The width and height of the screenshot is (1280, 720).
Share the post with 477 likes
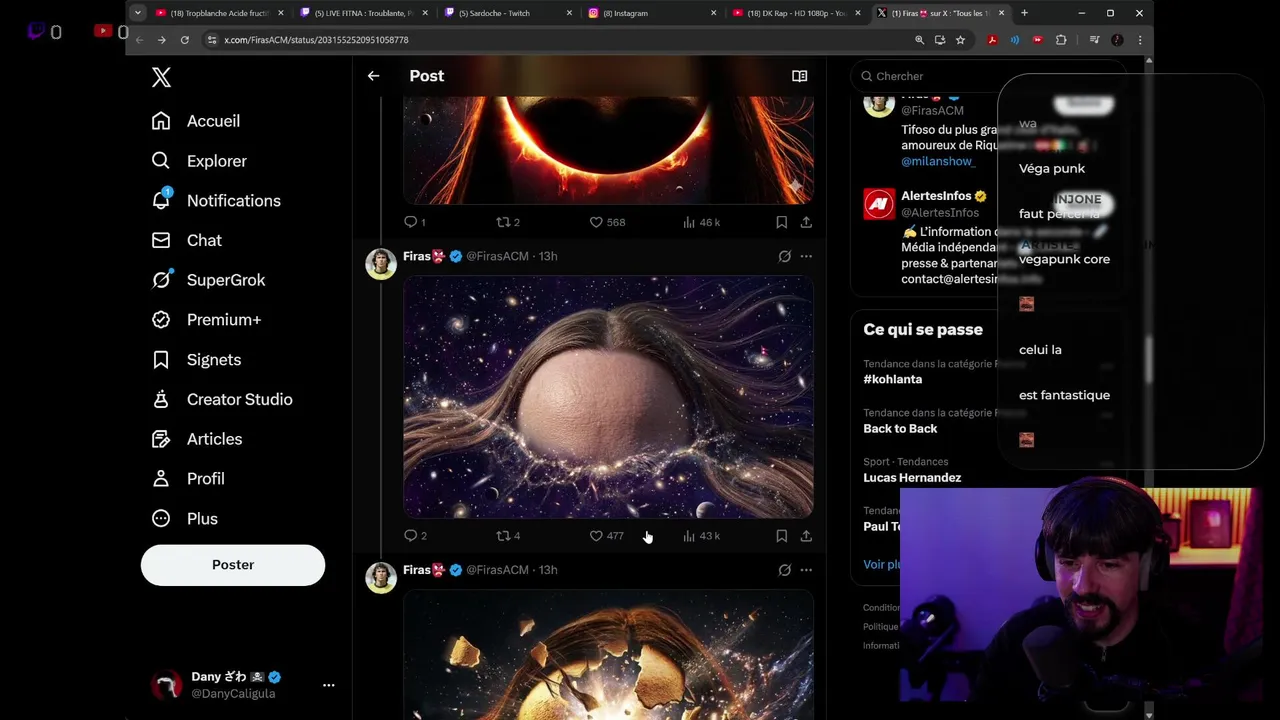tap(806, 536)
